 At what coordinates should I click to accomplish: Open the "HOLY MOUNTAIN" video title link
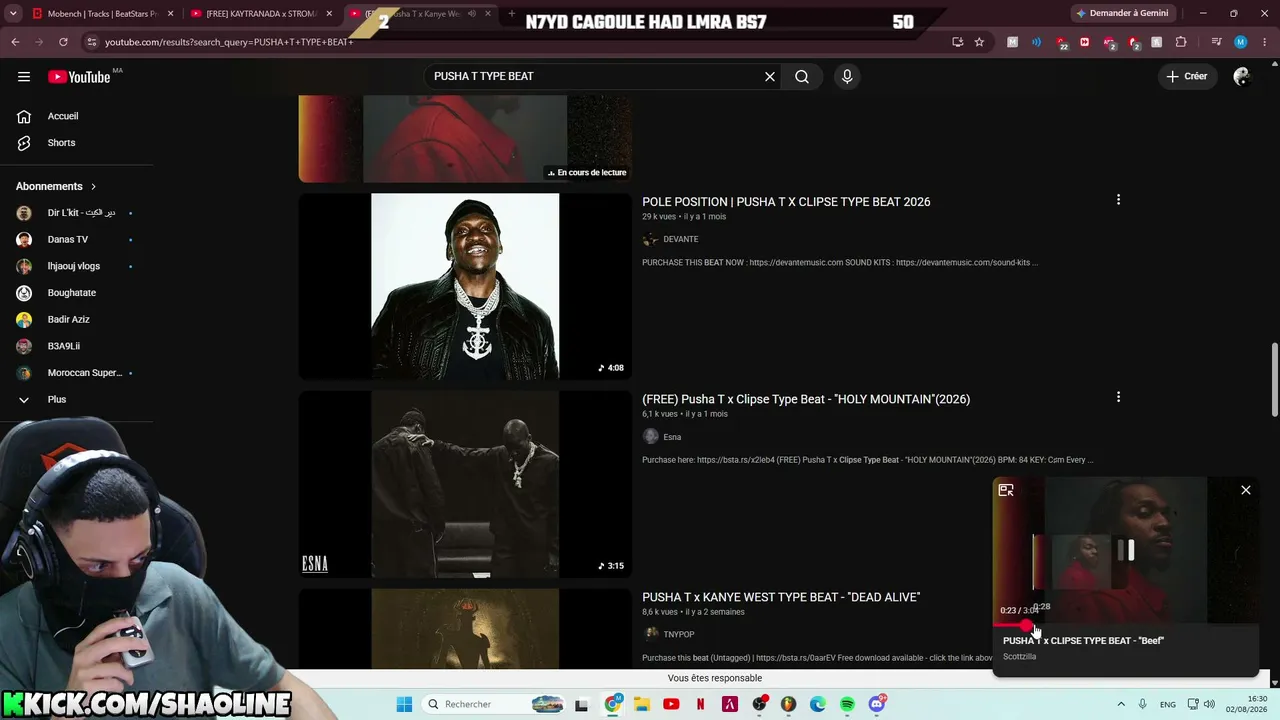pos(806,399)
